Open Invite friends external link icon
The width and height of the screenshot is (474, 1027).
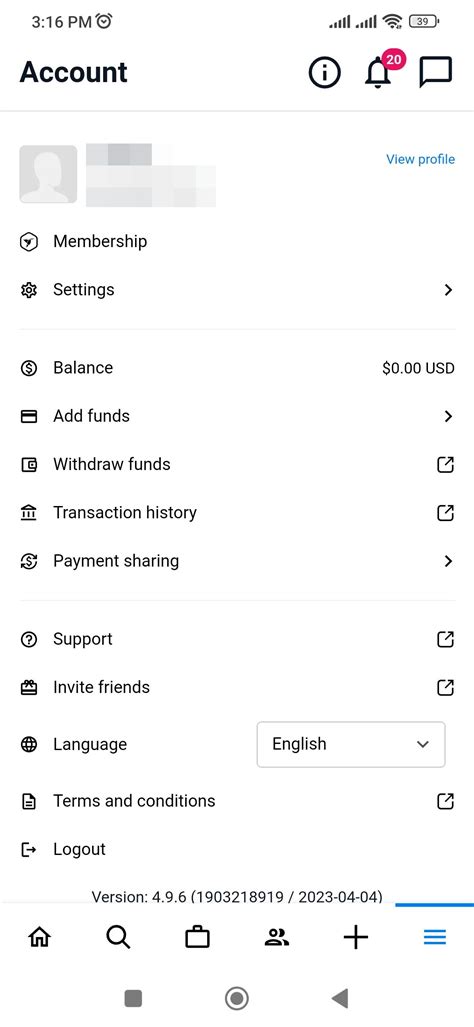click(x=445, y=687)
